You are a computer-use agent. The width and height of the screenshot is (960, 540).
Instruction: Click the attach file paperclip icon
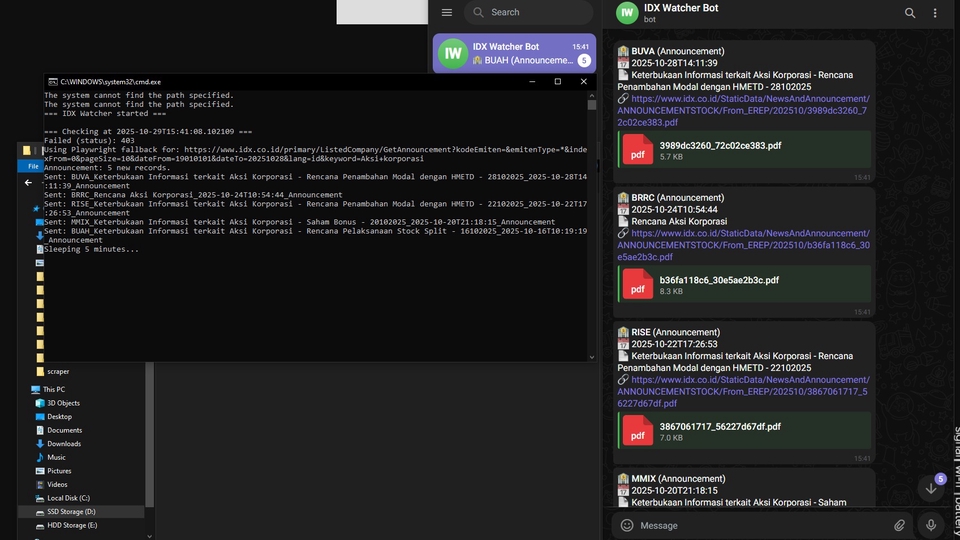coord(899,525)
